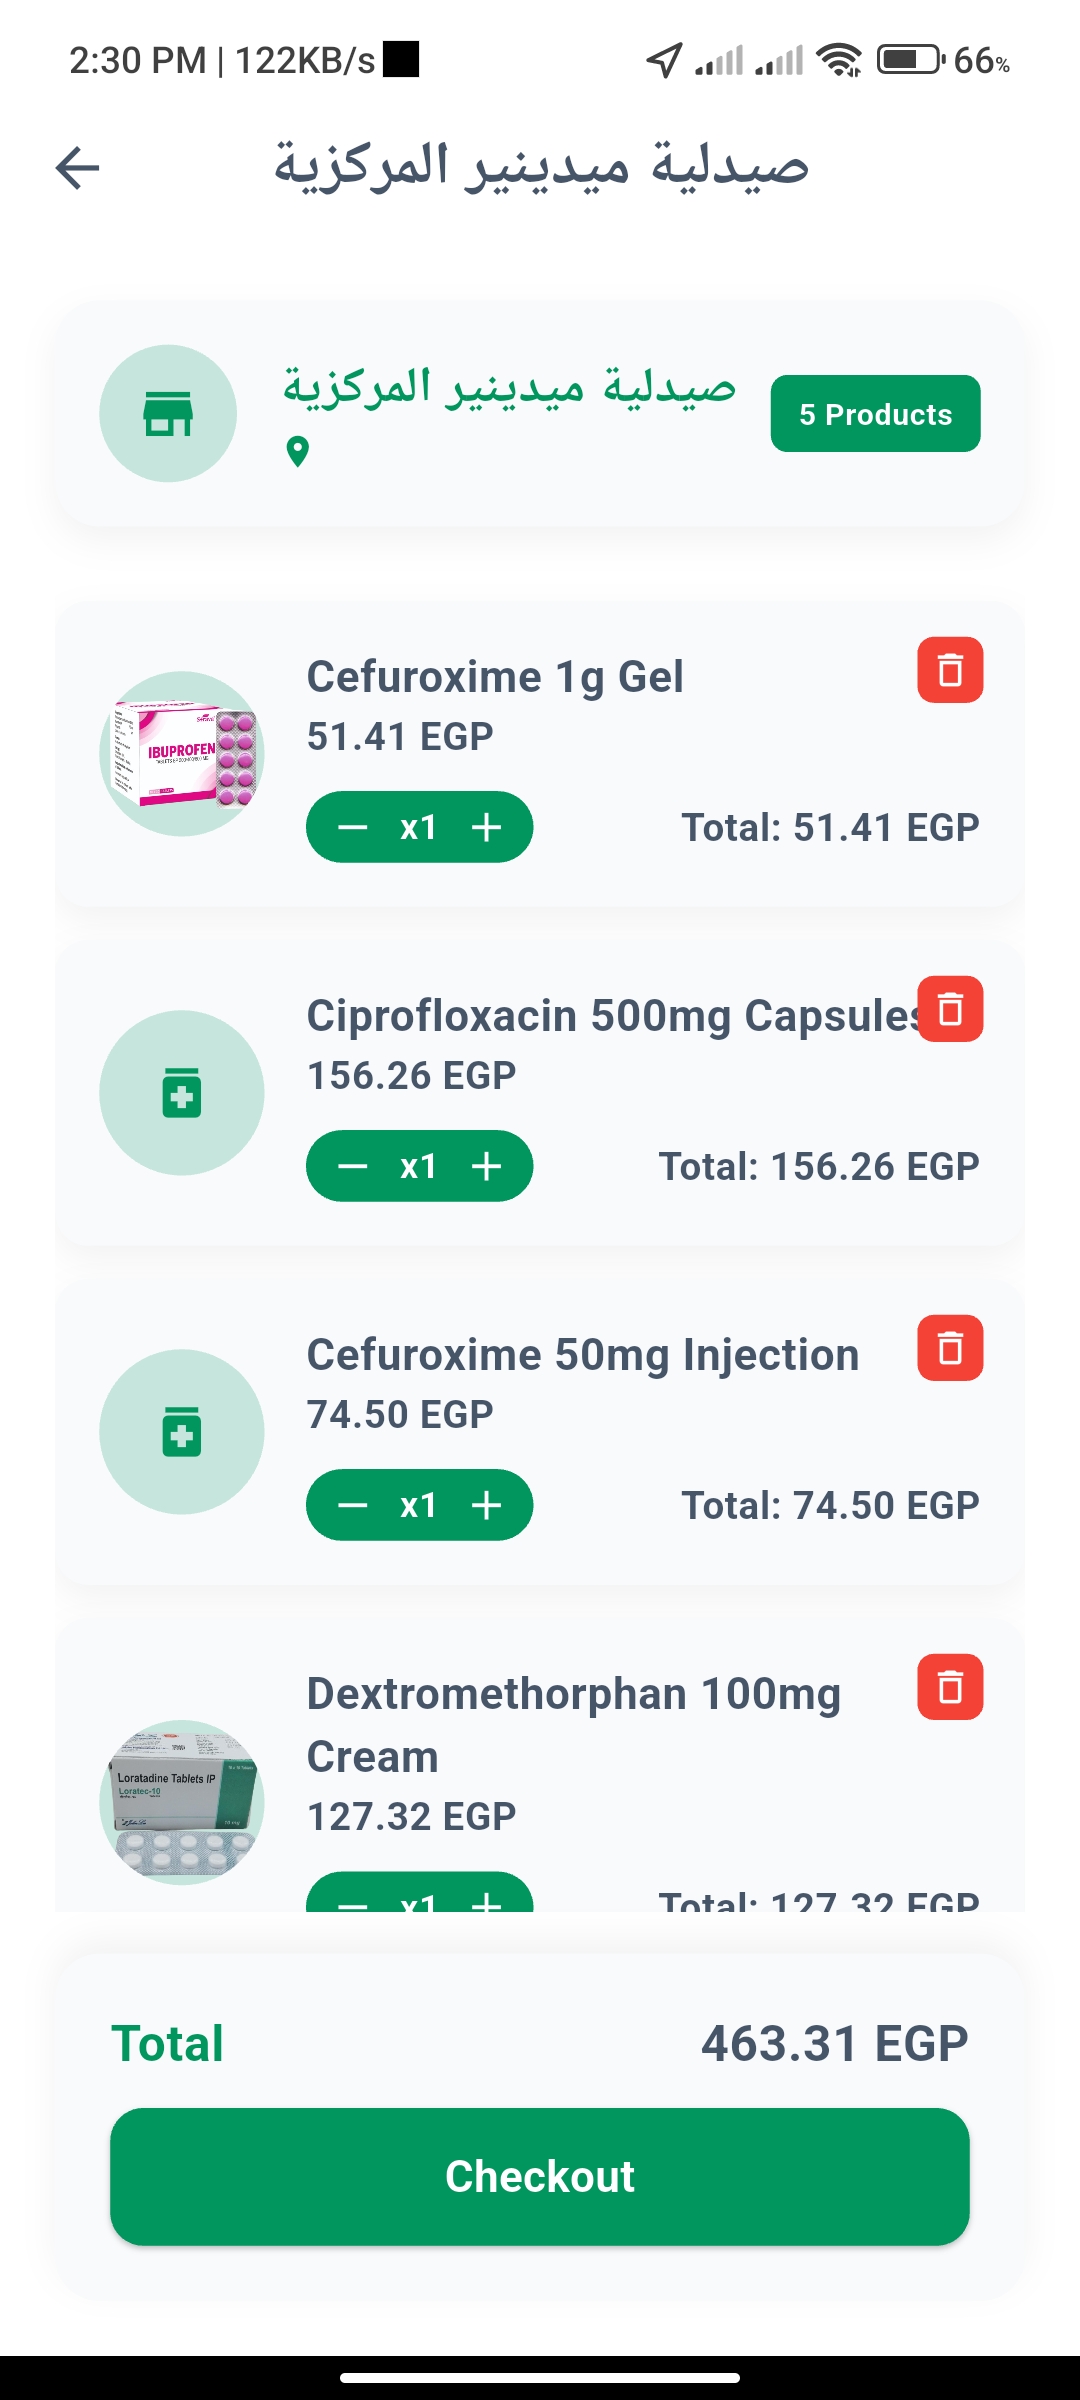Add one more Cefuroxime 50mg Injection

click(x=487, y=1505)
